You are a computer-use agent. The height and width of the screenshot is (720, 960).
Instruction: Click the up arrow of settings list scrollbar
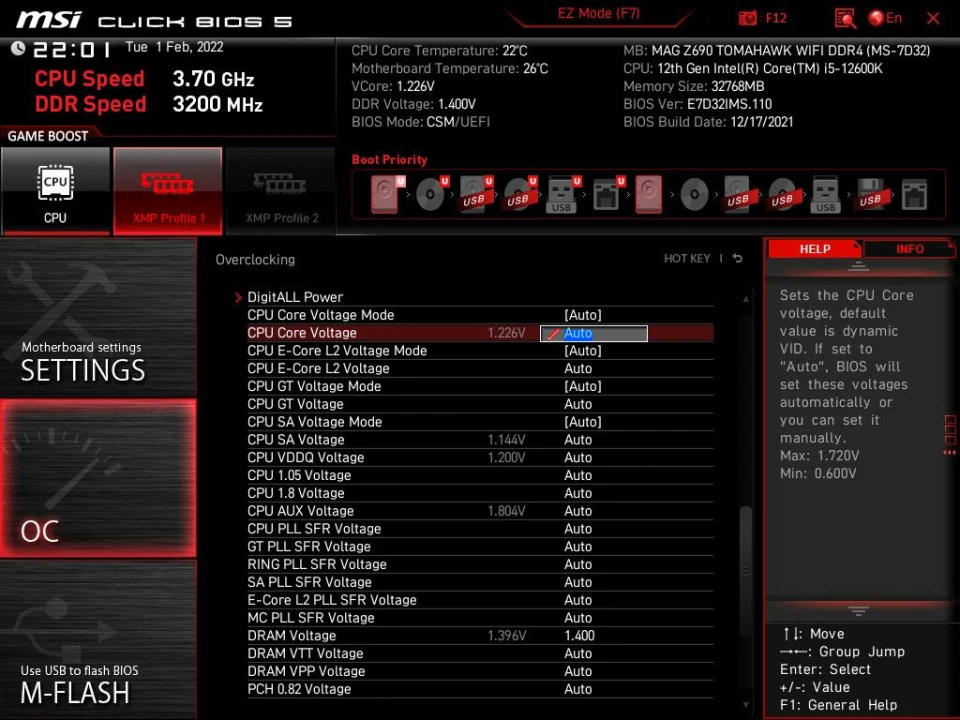(x=746, y=299)
